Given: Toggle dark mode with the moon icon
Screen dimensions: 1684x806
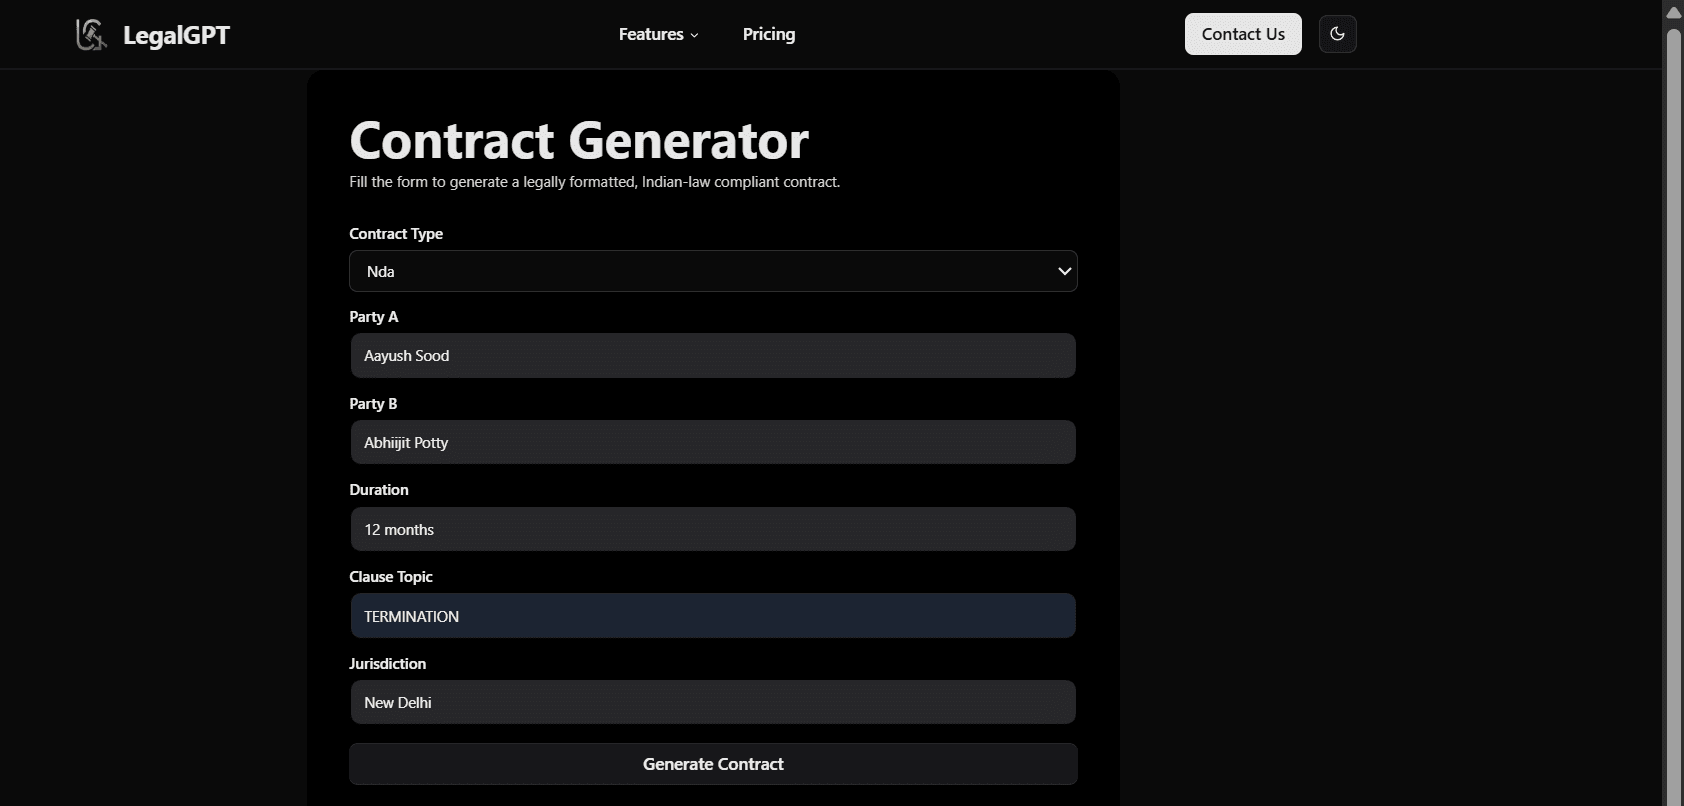Looking at the screenshot, I should (x=1337, y=34).
